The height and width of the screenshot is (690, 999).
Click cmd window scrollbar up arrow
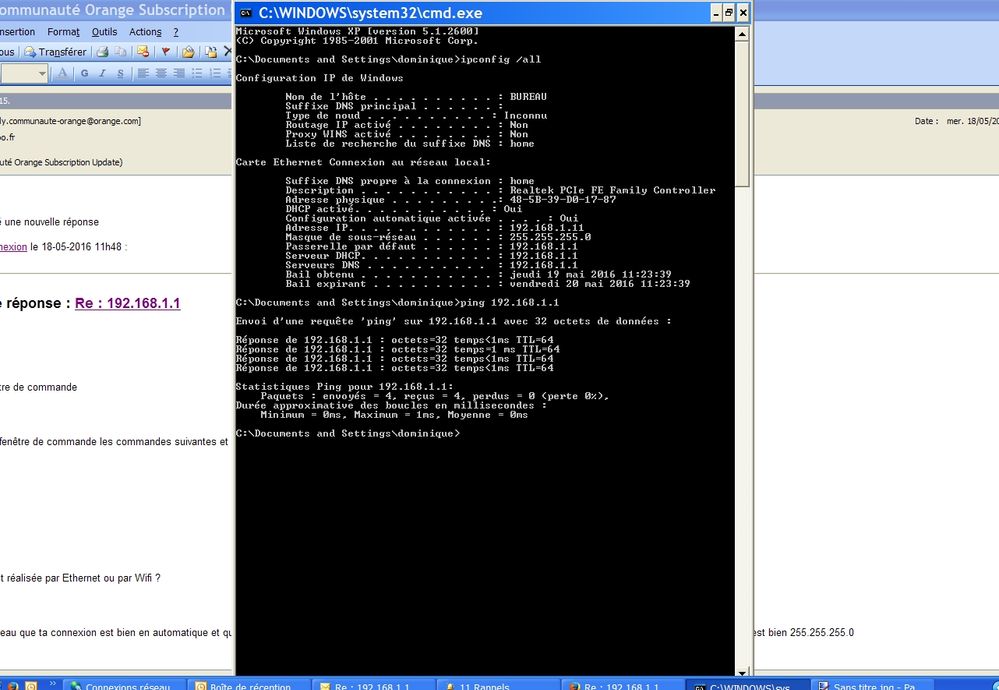click(x=741, y=35)
